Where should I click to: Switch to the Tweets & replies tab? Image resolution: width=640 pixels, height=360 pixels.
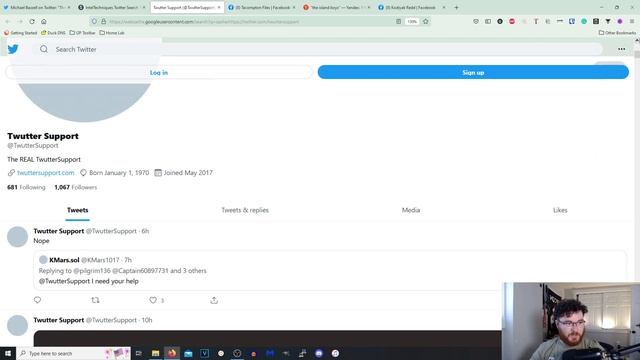pos(245,210)
